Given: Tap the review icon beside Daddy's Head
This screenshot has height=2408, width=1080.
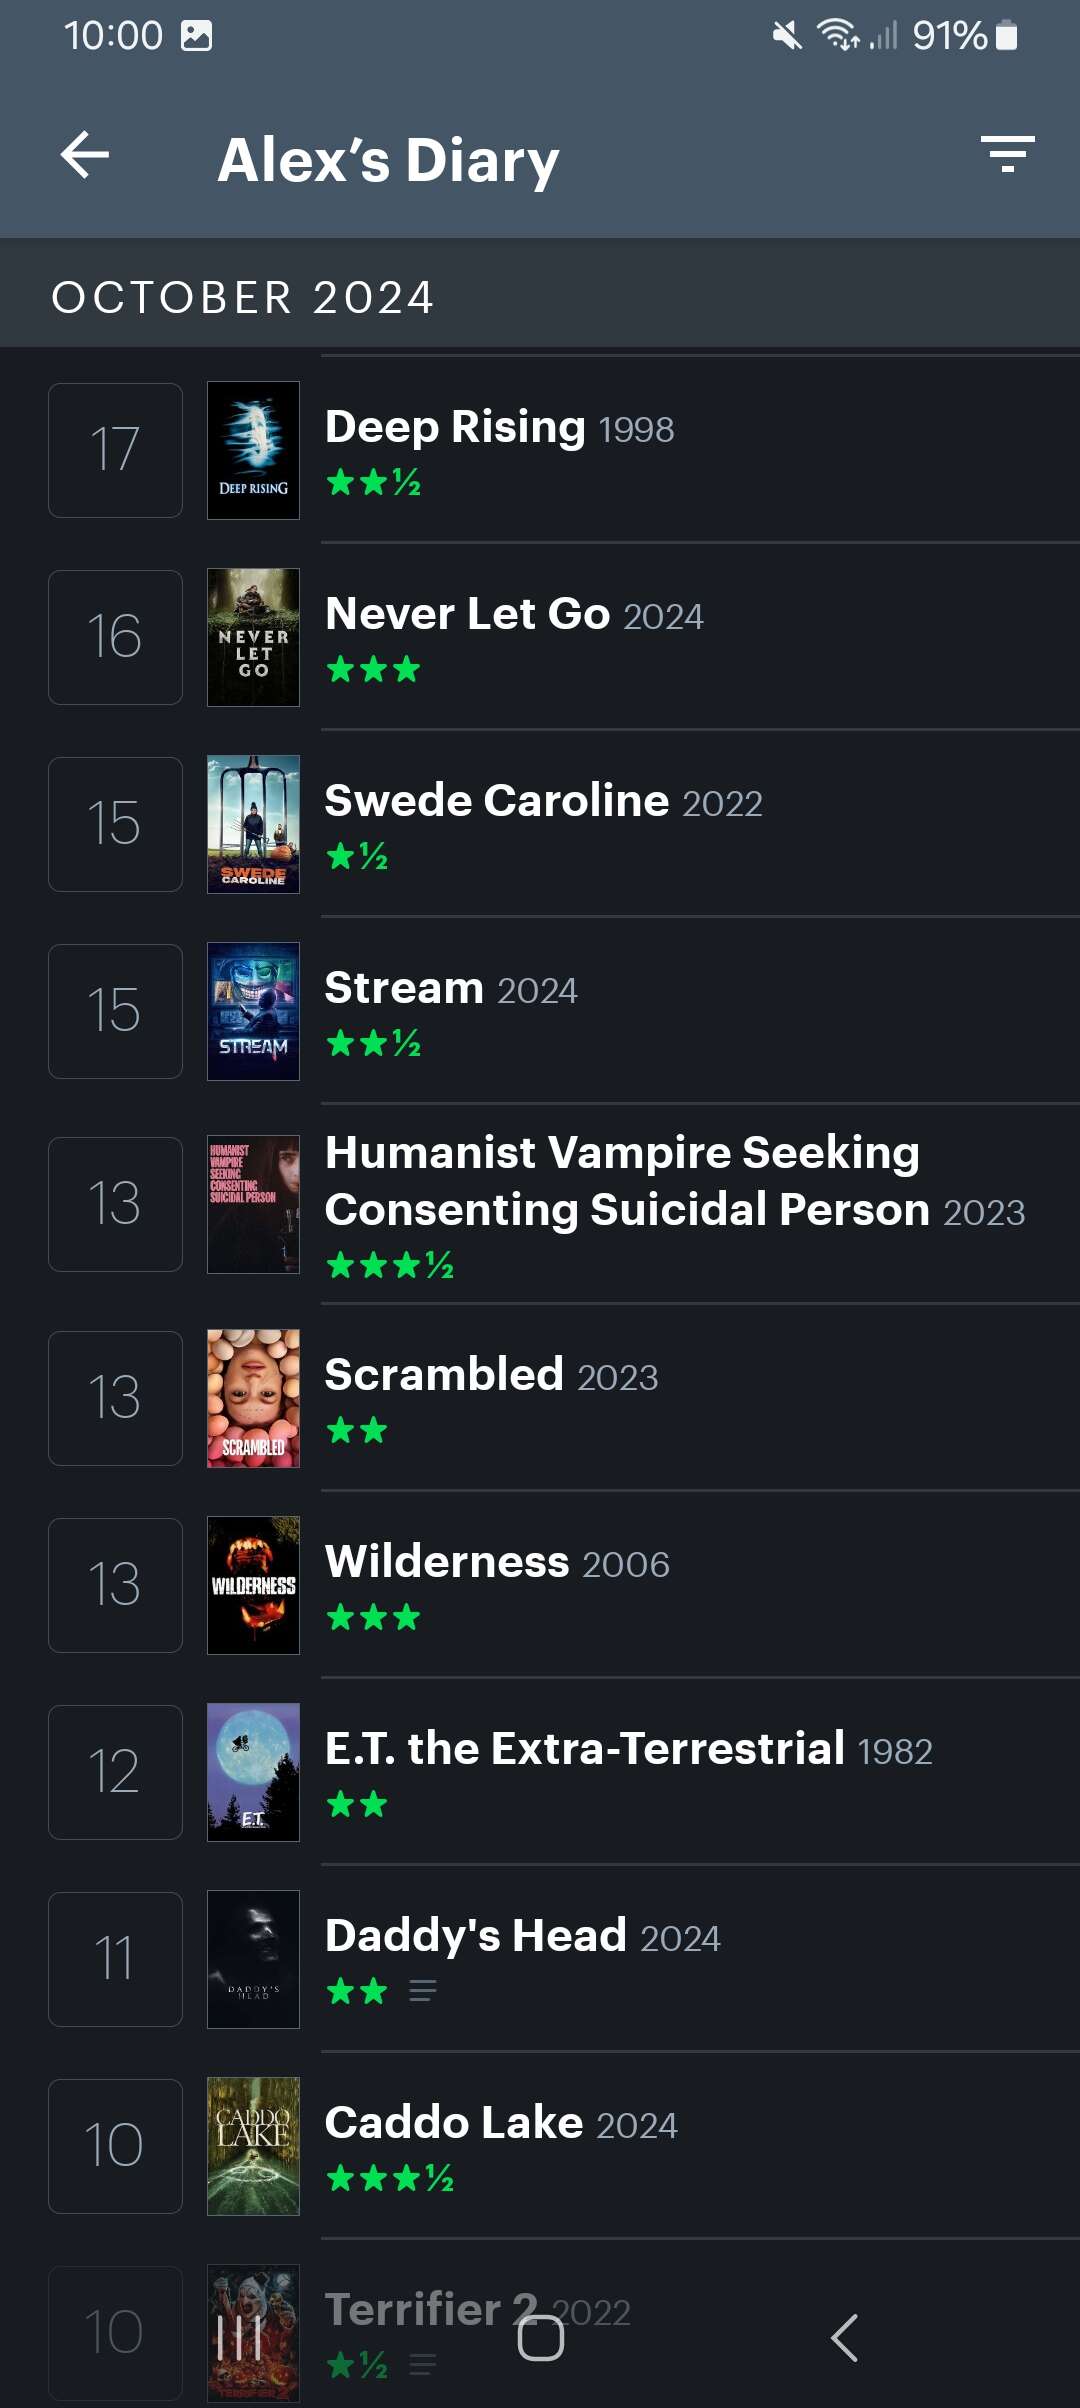Looking at the screenshot, I should [423, 1991].
